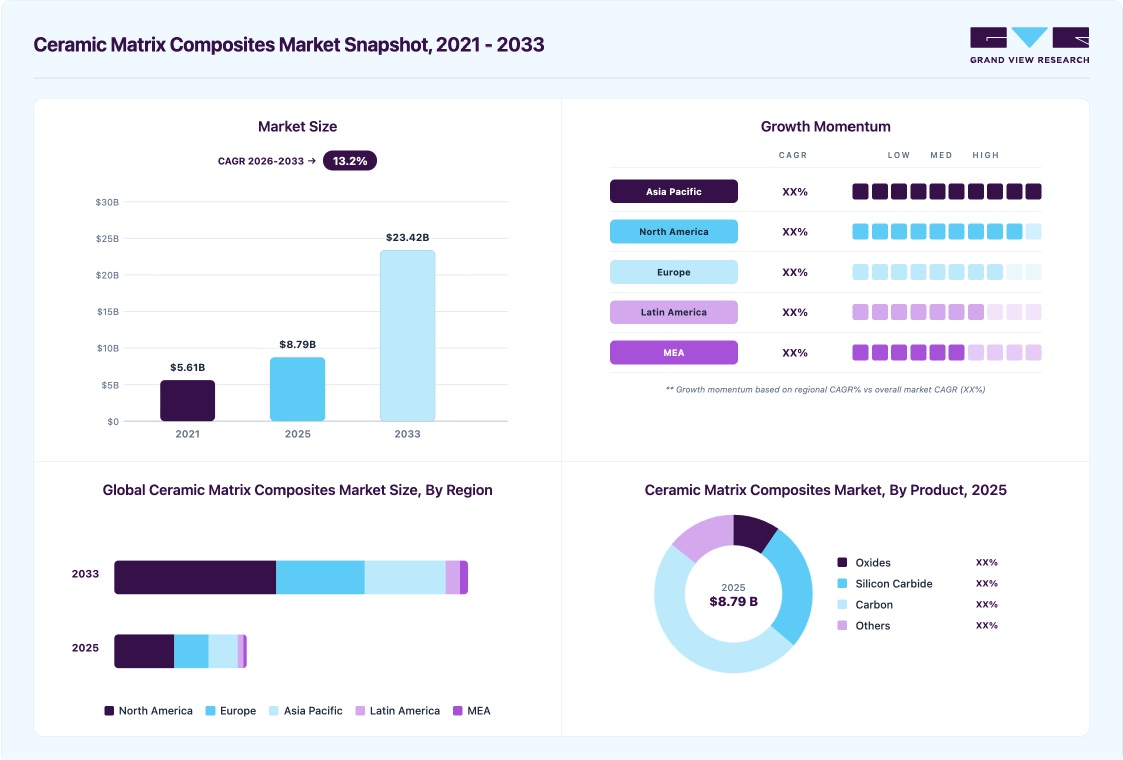Image resolution: width=1123 pixels, height=760 pixels.
Task: Click the Europe segment in 2033 bar
Action: [320, 577]
